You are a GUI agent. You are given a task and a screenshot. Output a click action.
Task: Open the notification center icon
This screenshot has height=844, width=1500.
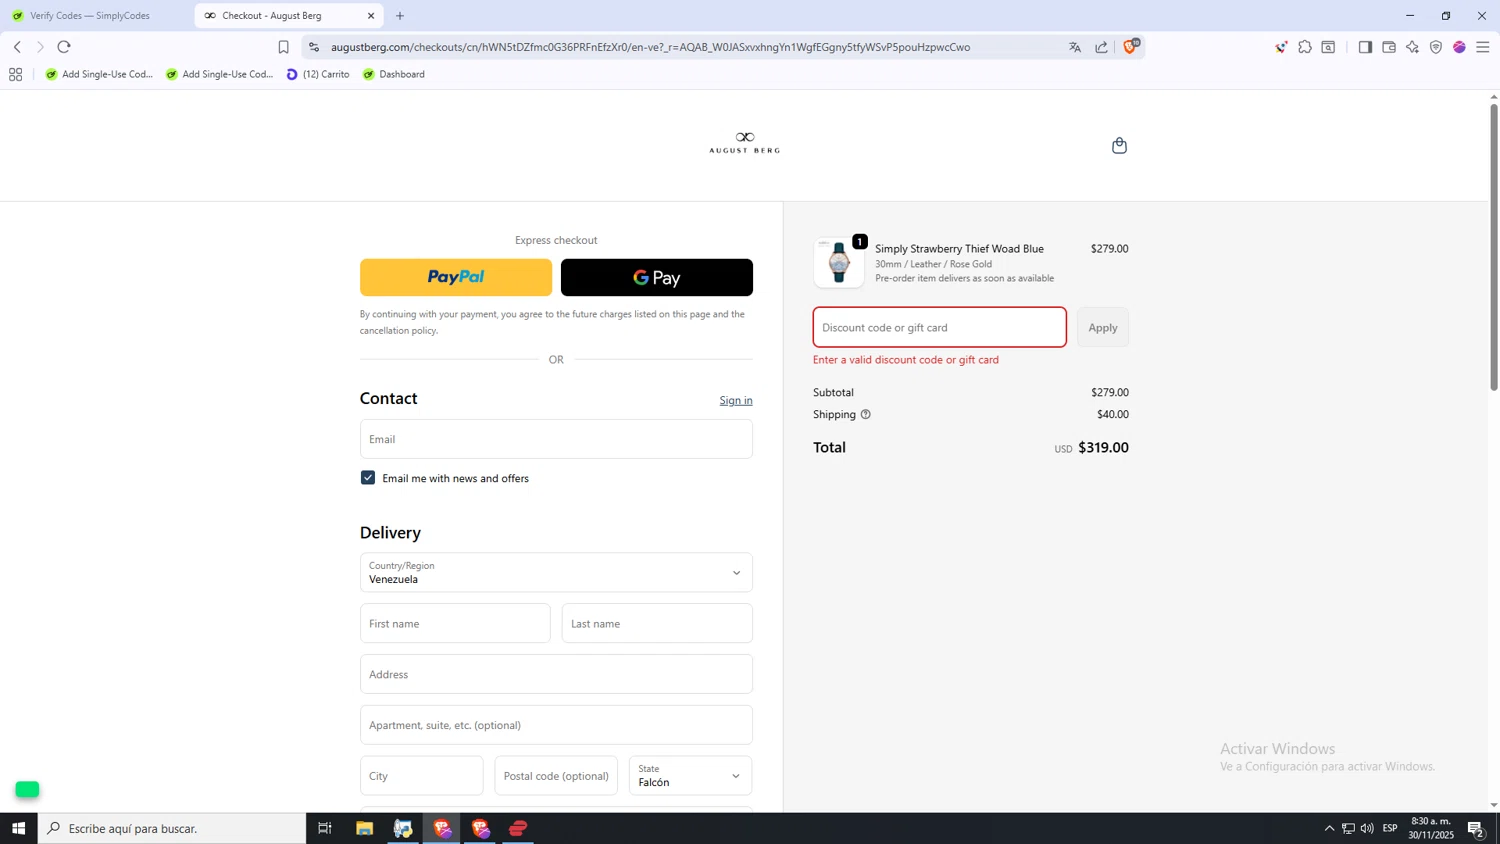pos(1476,828)
